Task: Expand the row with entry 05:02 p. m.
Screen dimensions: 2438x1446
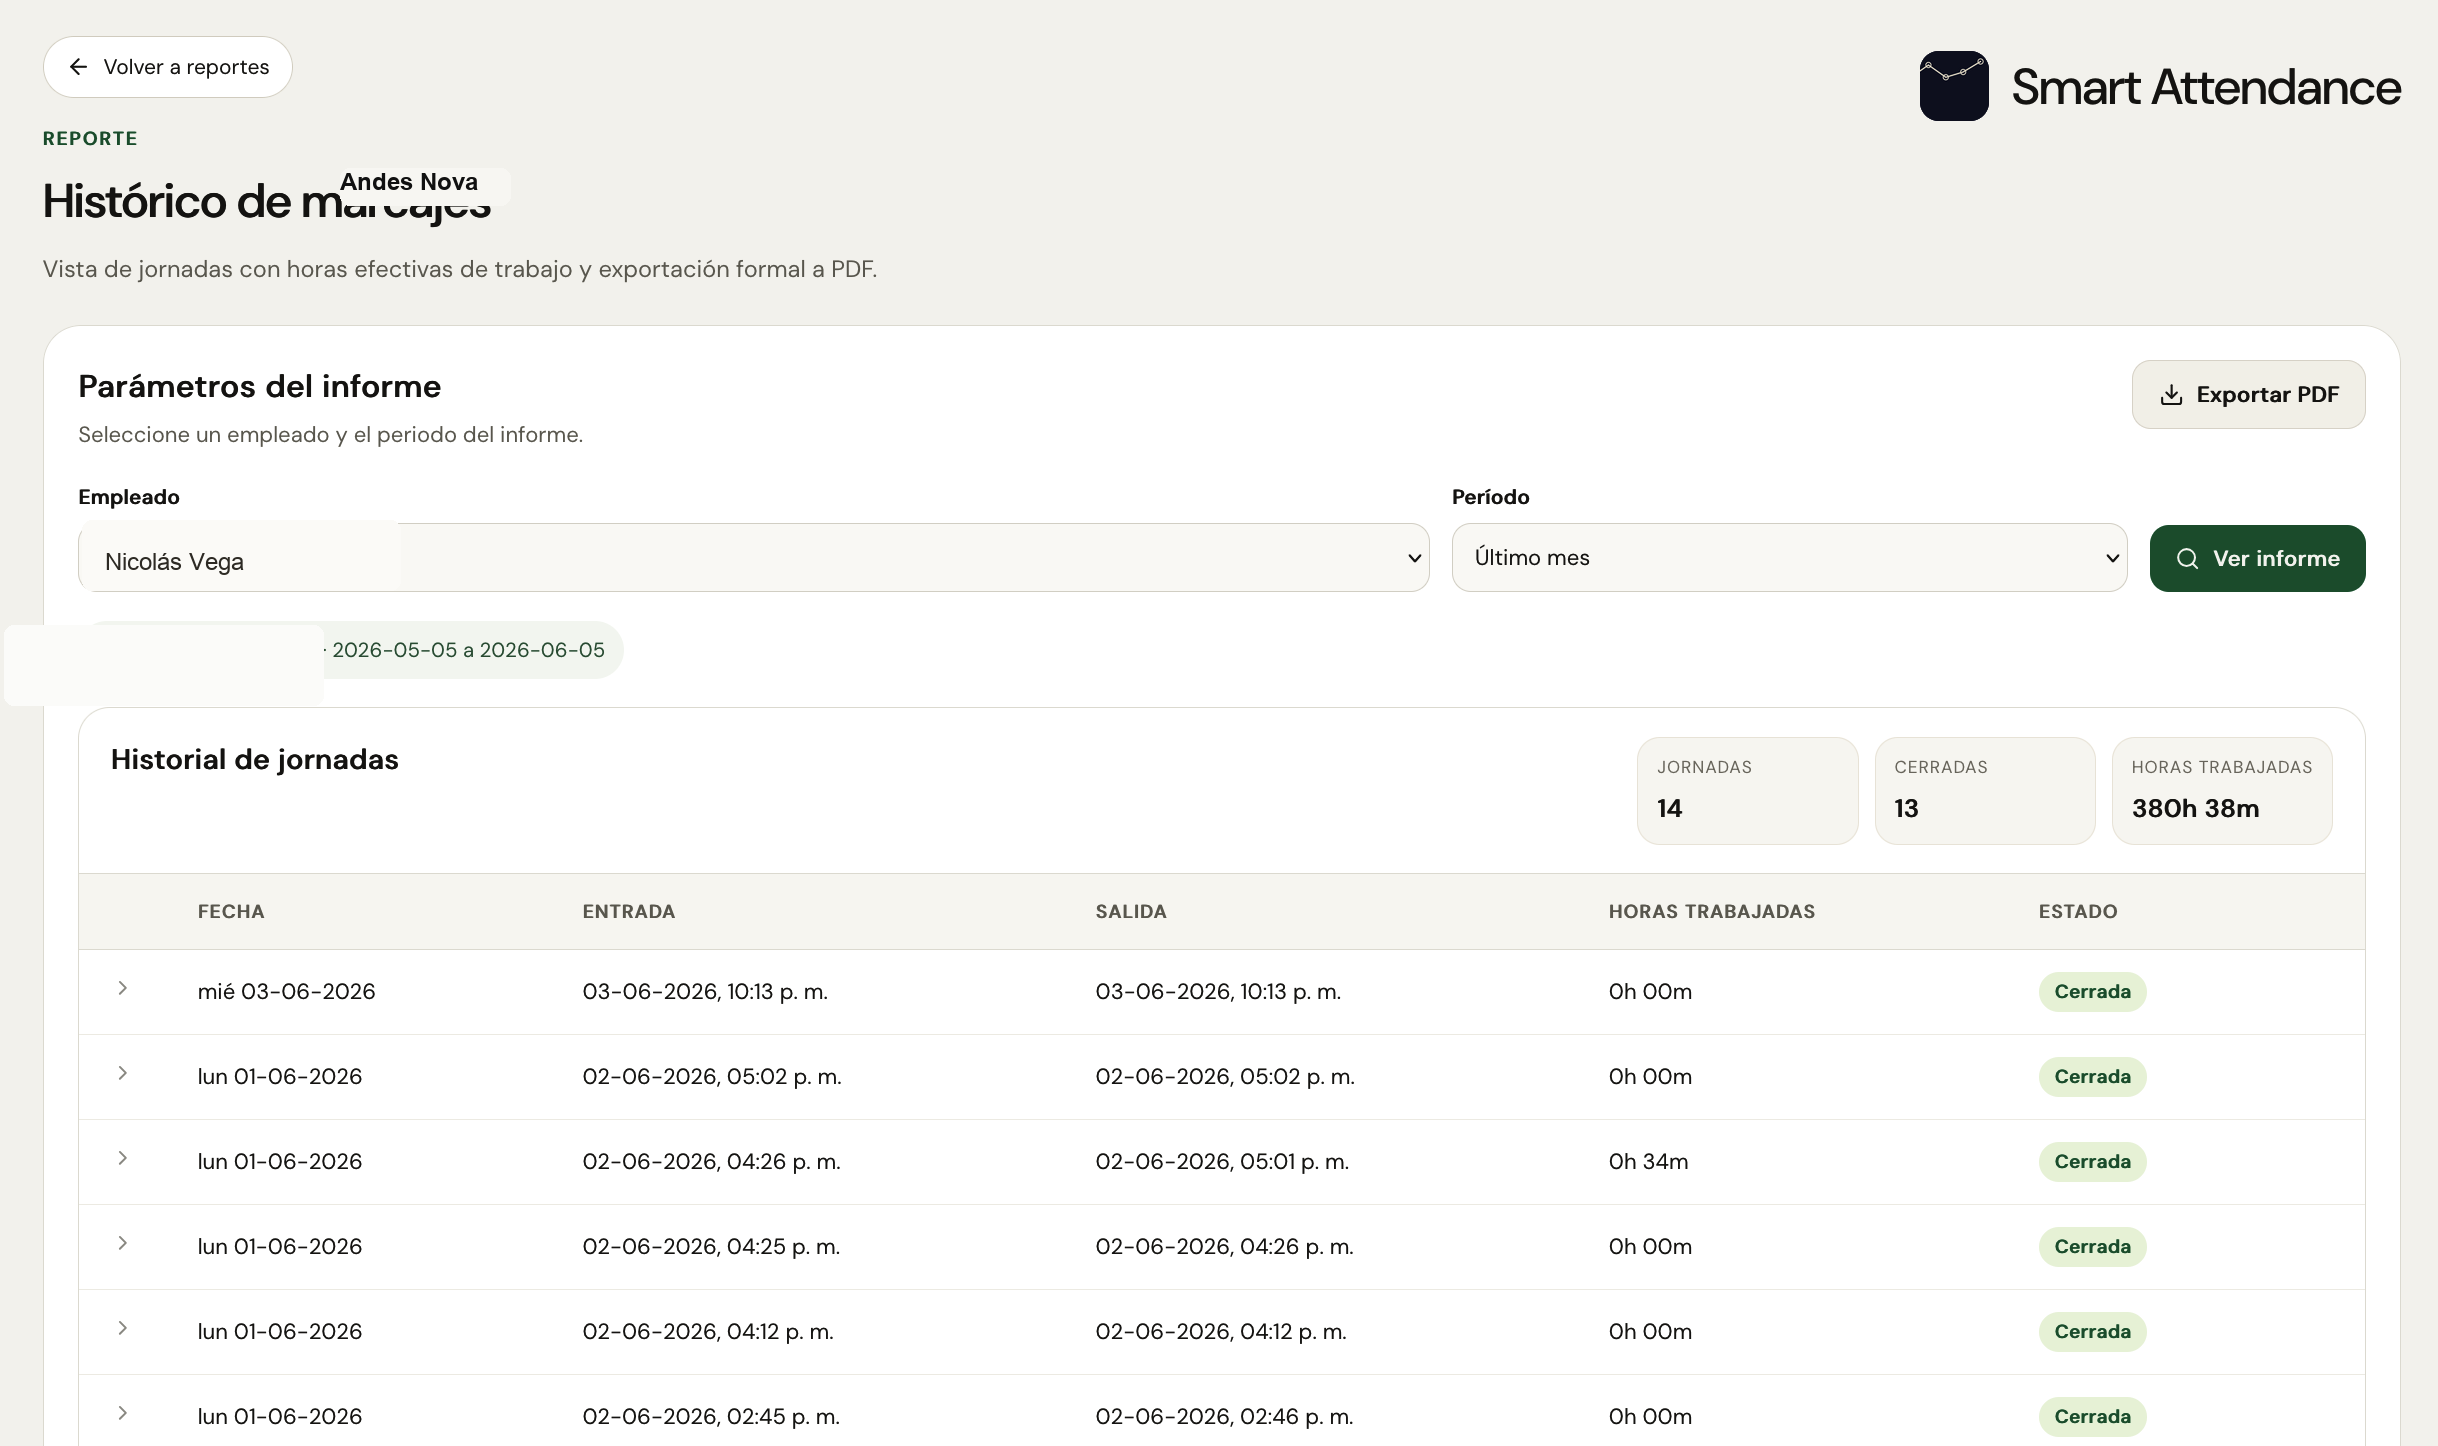Action: pos(122,1074)
